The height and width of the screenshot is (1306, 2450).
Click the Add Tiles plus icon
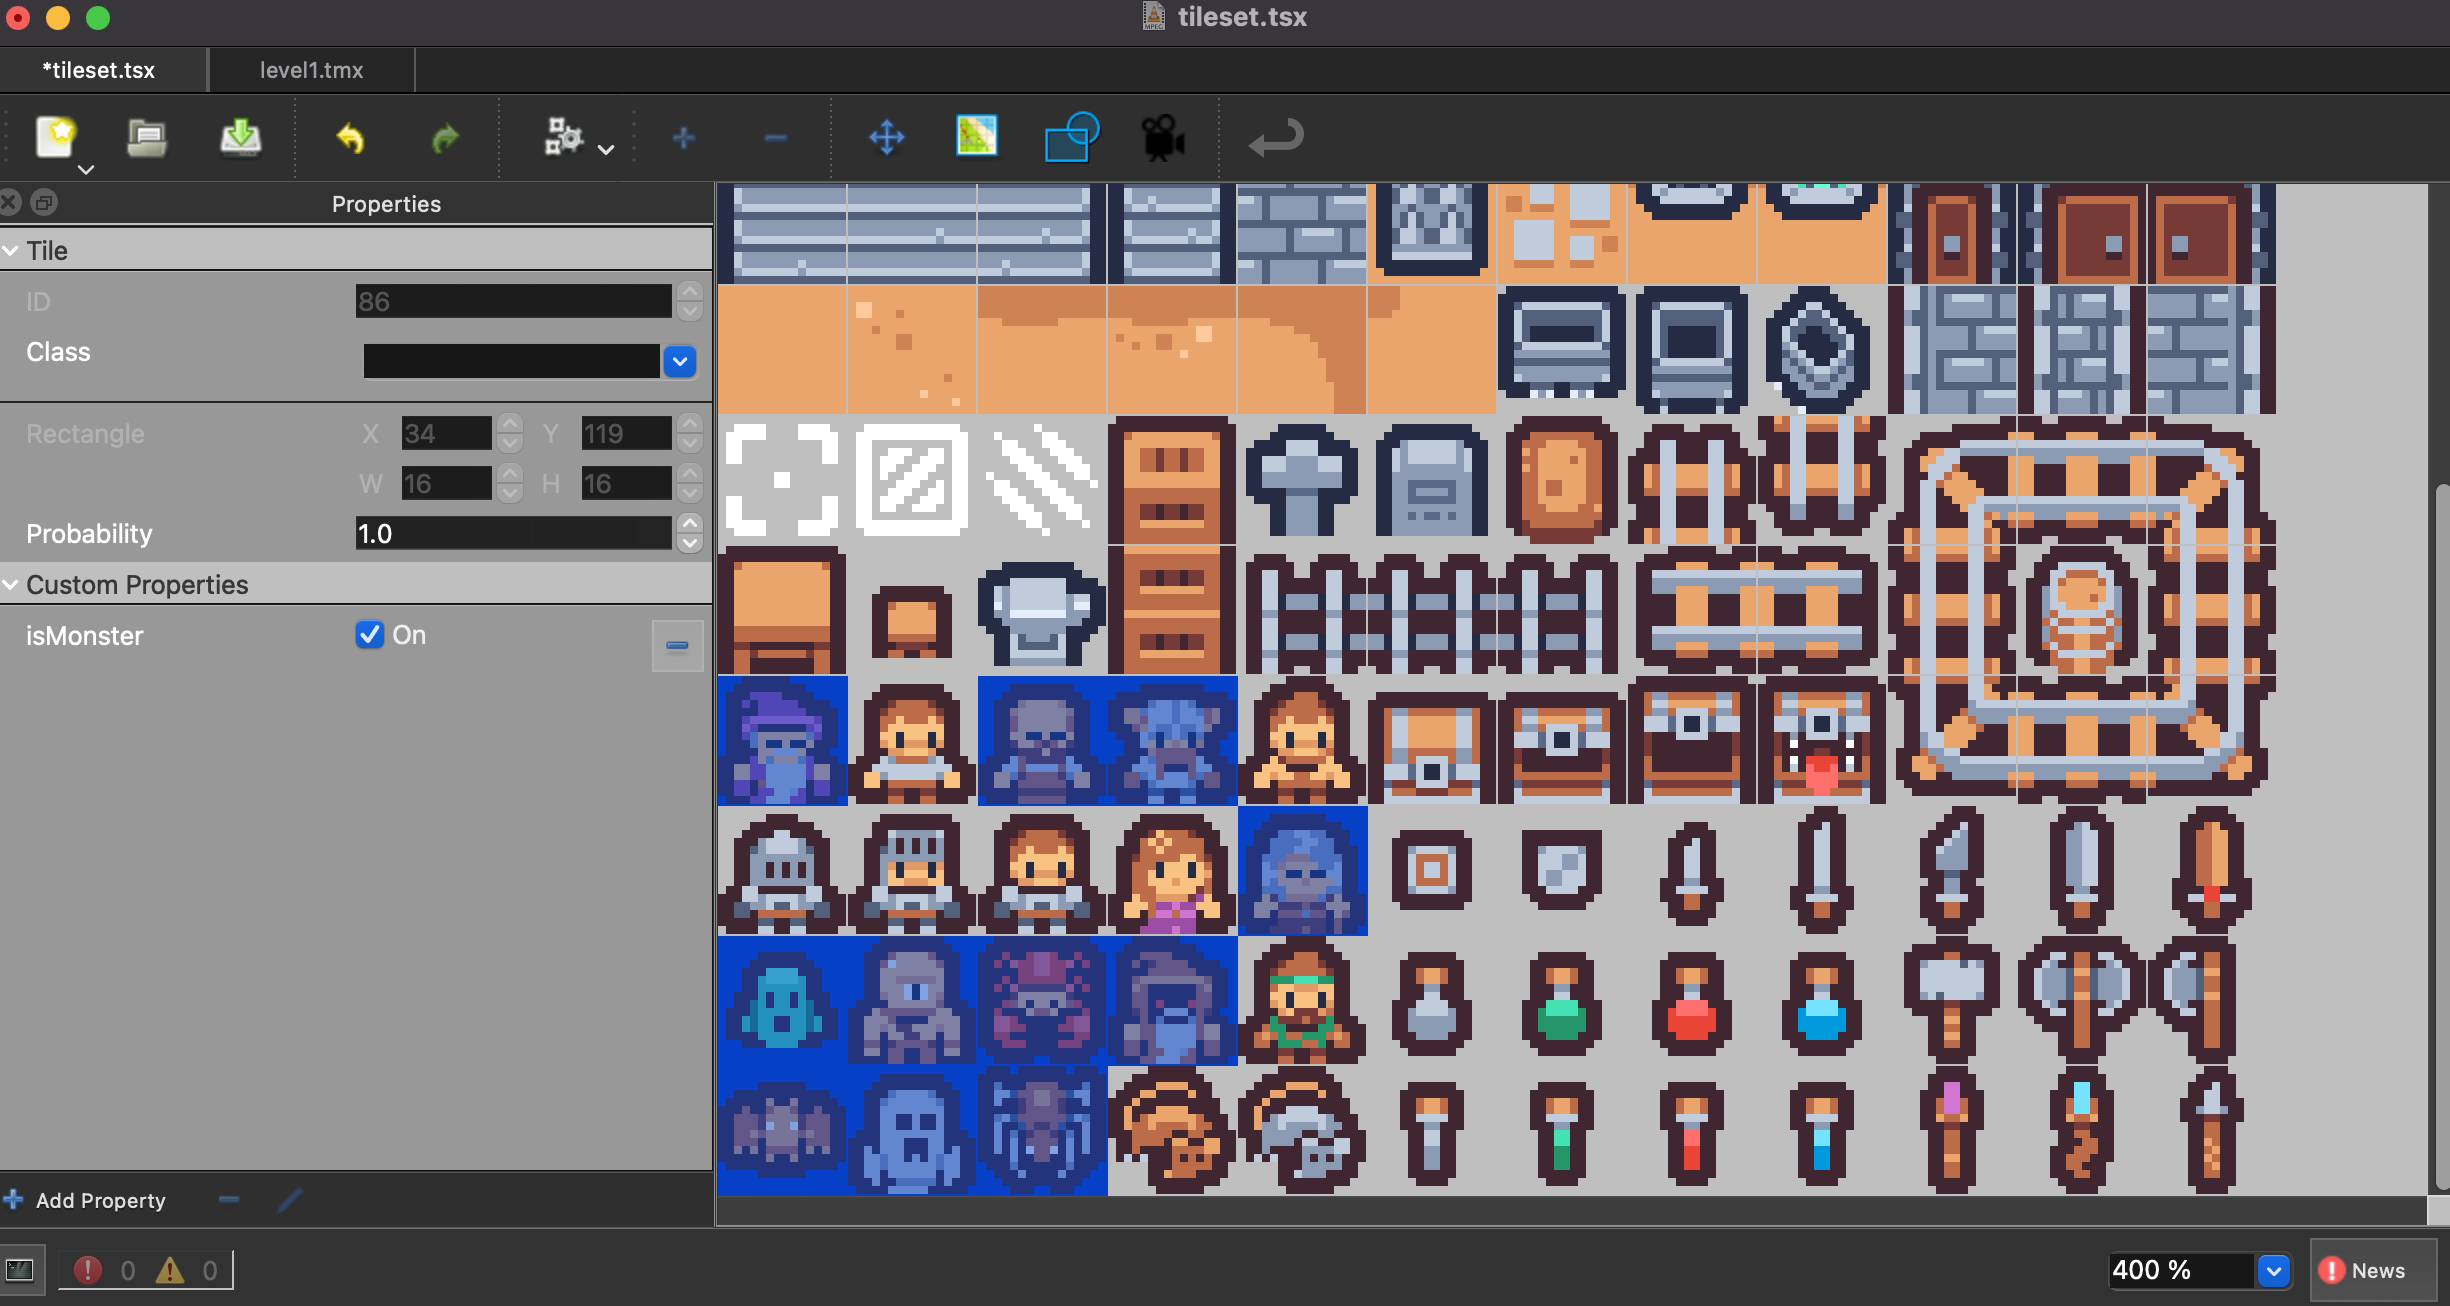pyautogui.click(x=684, y=137)
